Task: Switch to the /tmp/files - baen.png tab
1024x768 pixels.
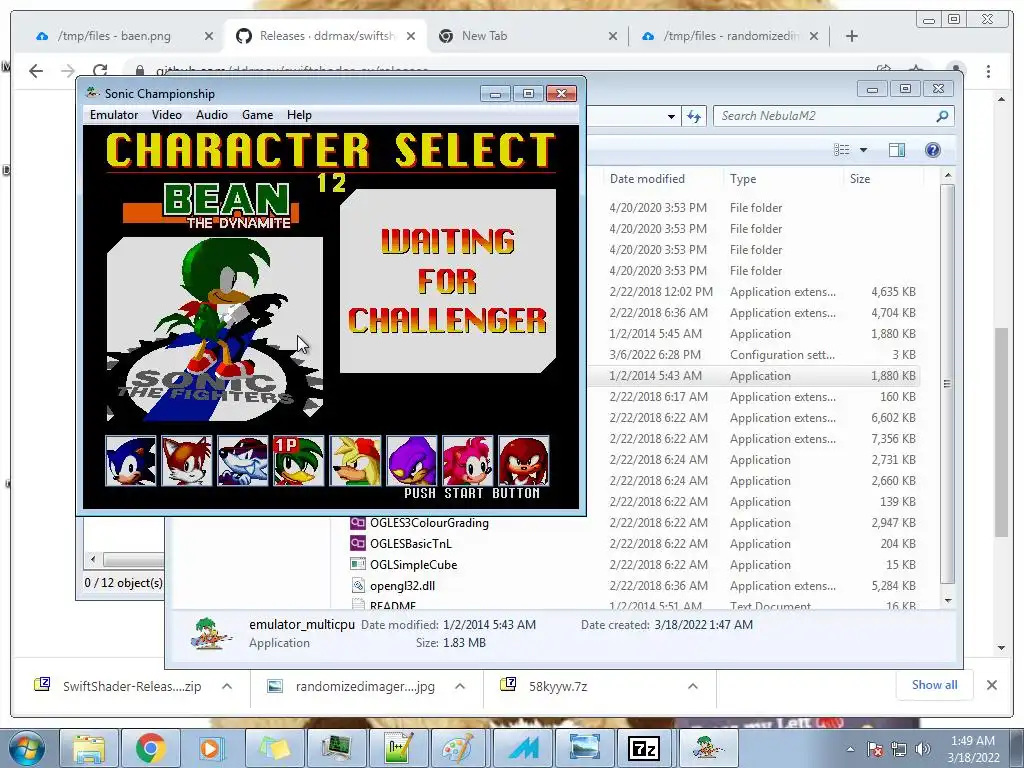Action: 114,36
